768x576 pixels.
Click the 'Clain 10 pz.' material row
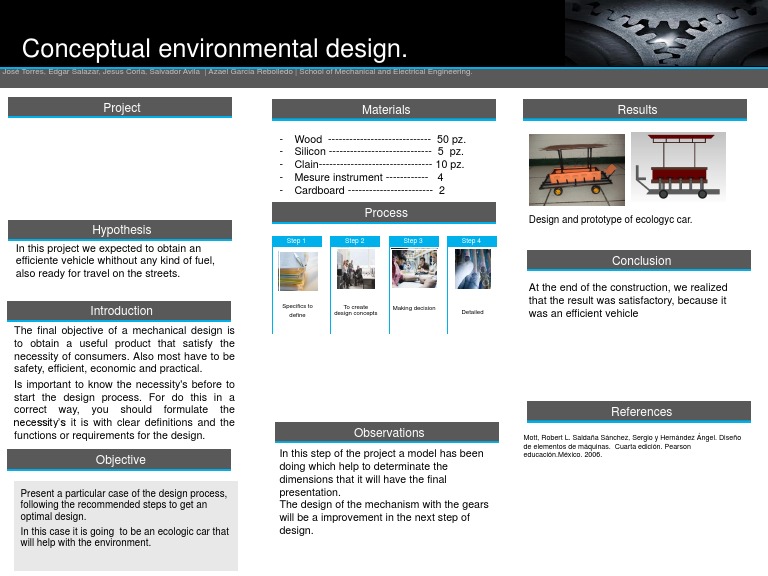pos(372,164)
